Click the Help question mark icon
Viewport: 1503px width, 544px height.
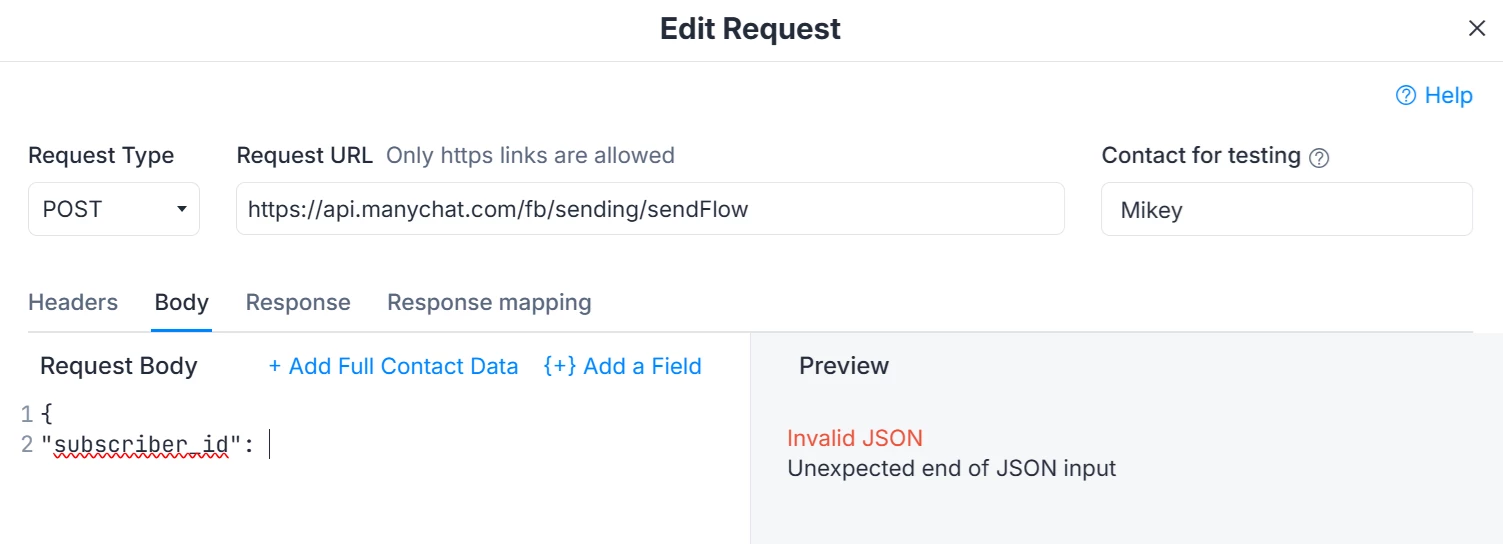(1406, 96)
